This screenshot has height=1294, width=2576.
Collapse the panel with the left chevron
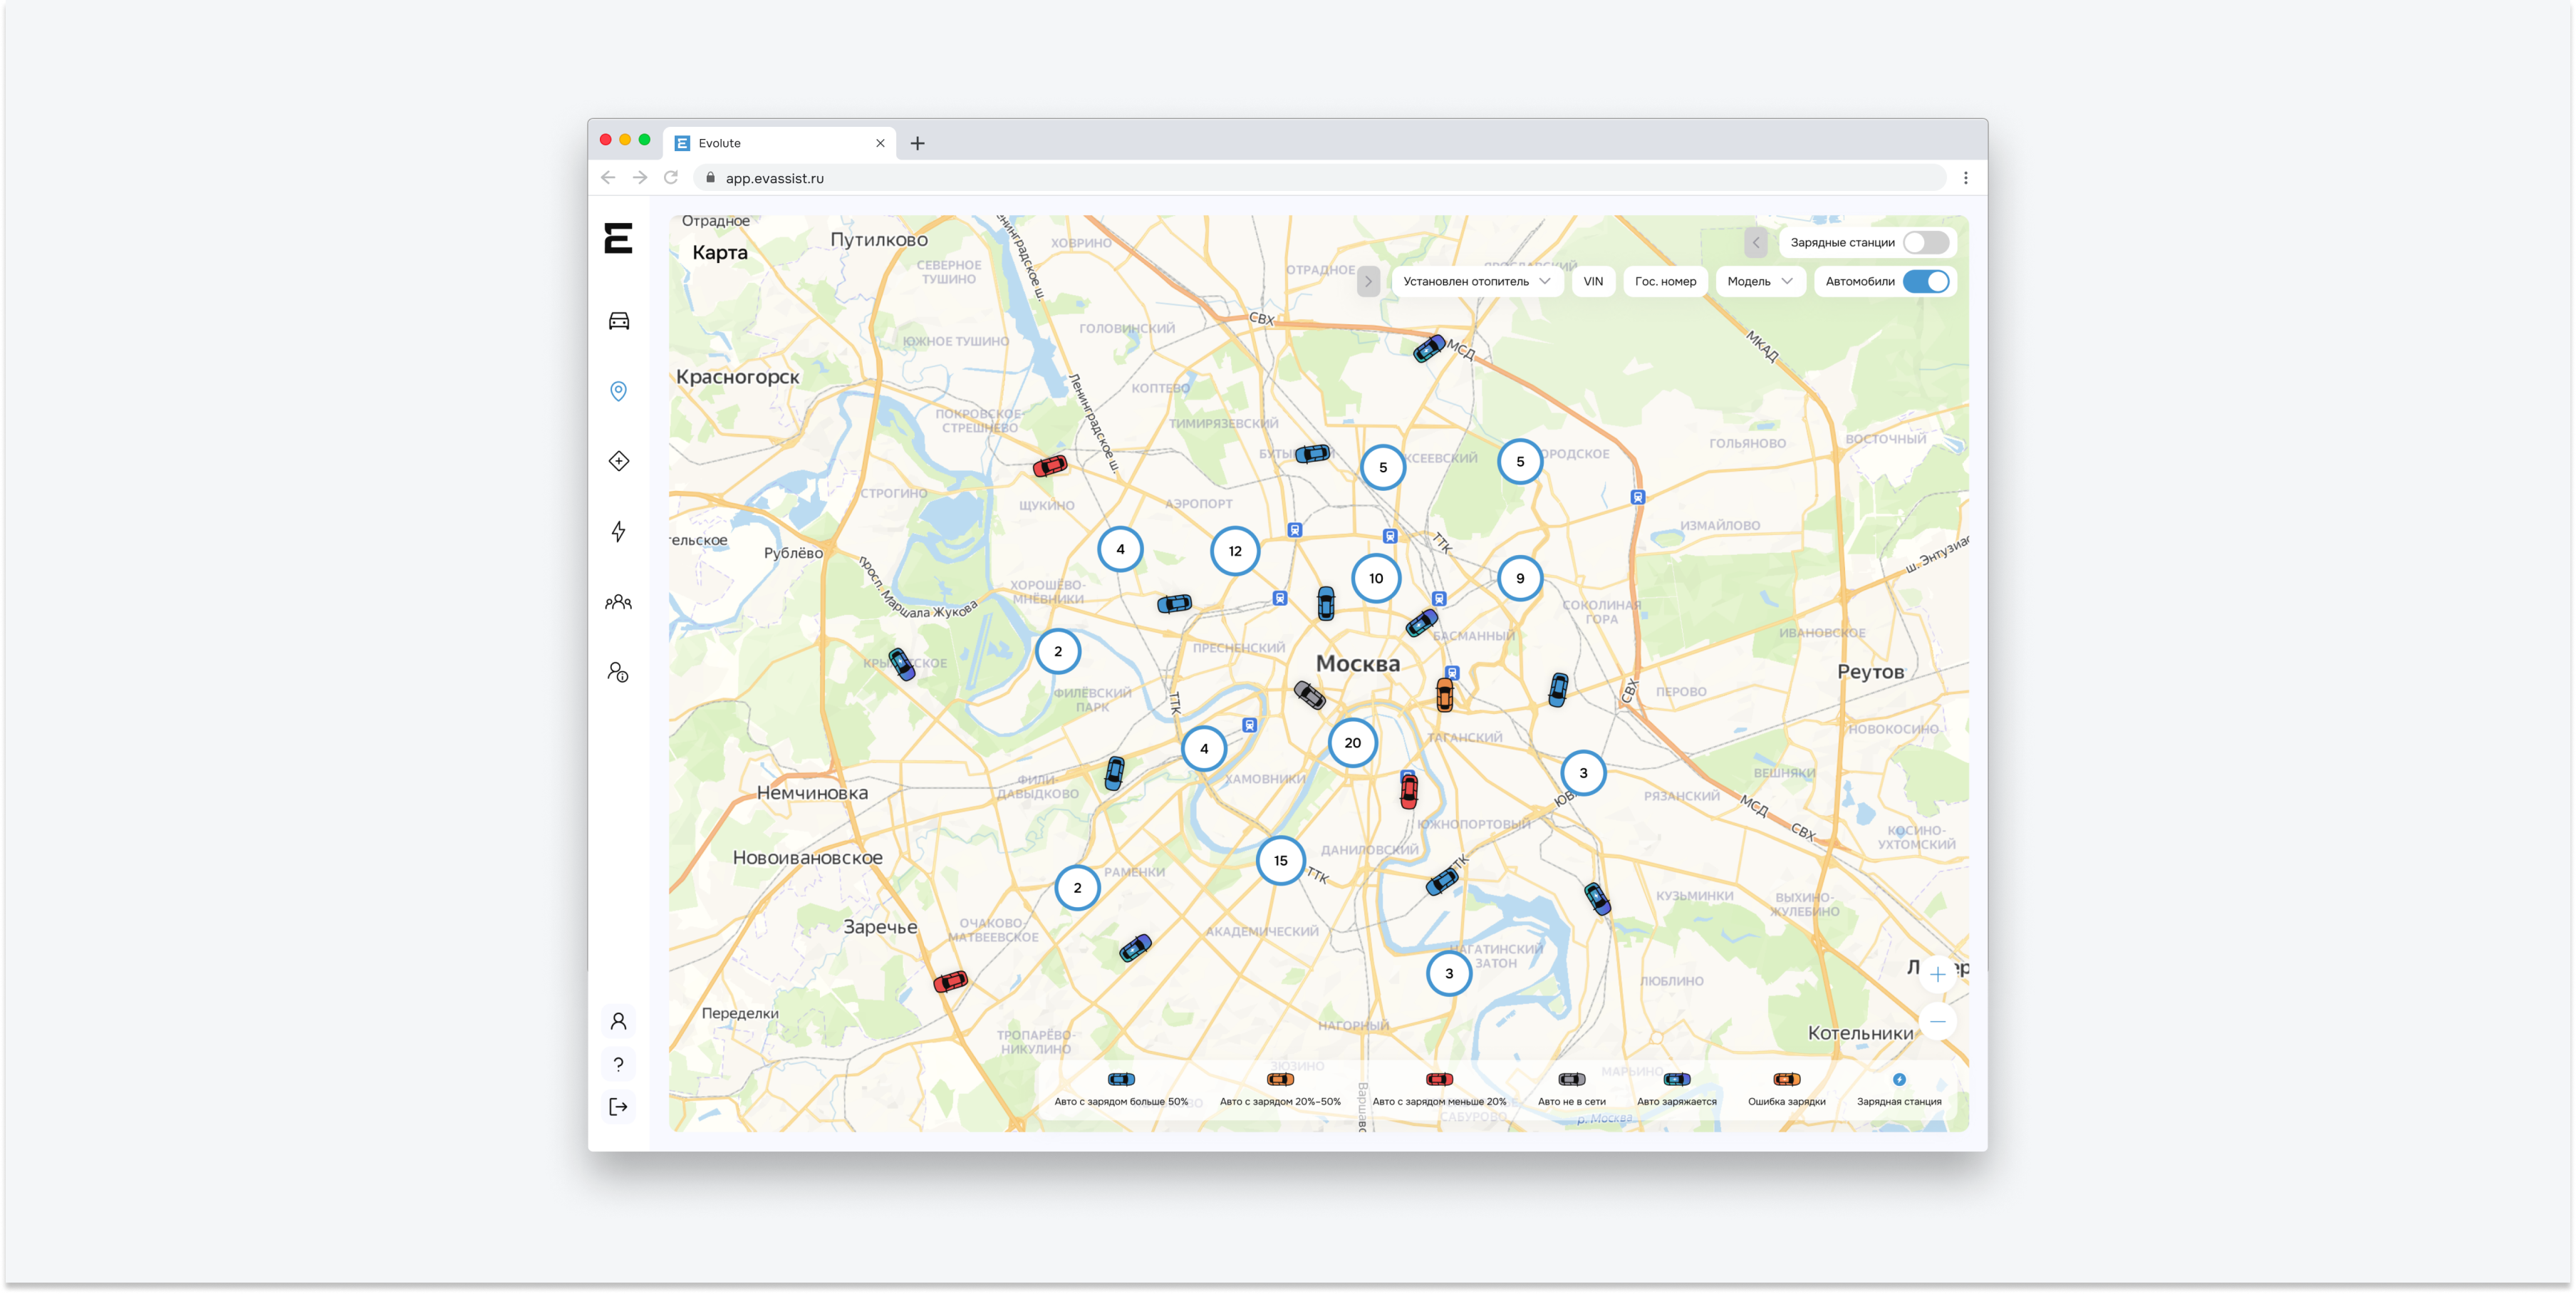pyautogui.click(x=1755, y=242)
